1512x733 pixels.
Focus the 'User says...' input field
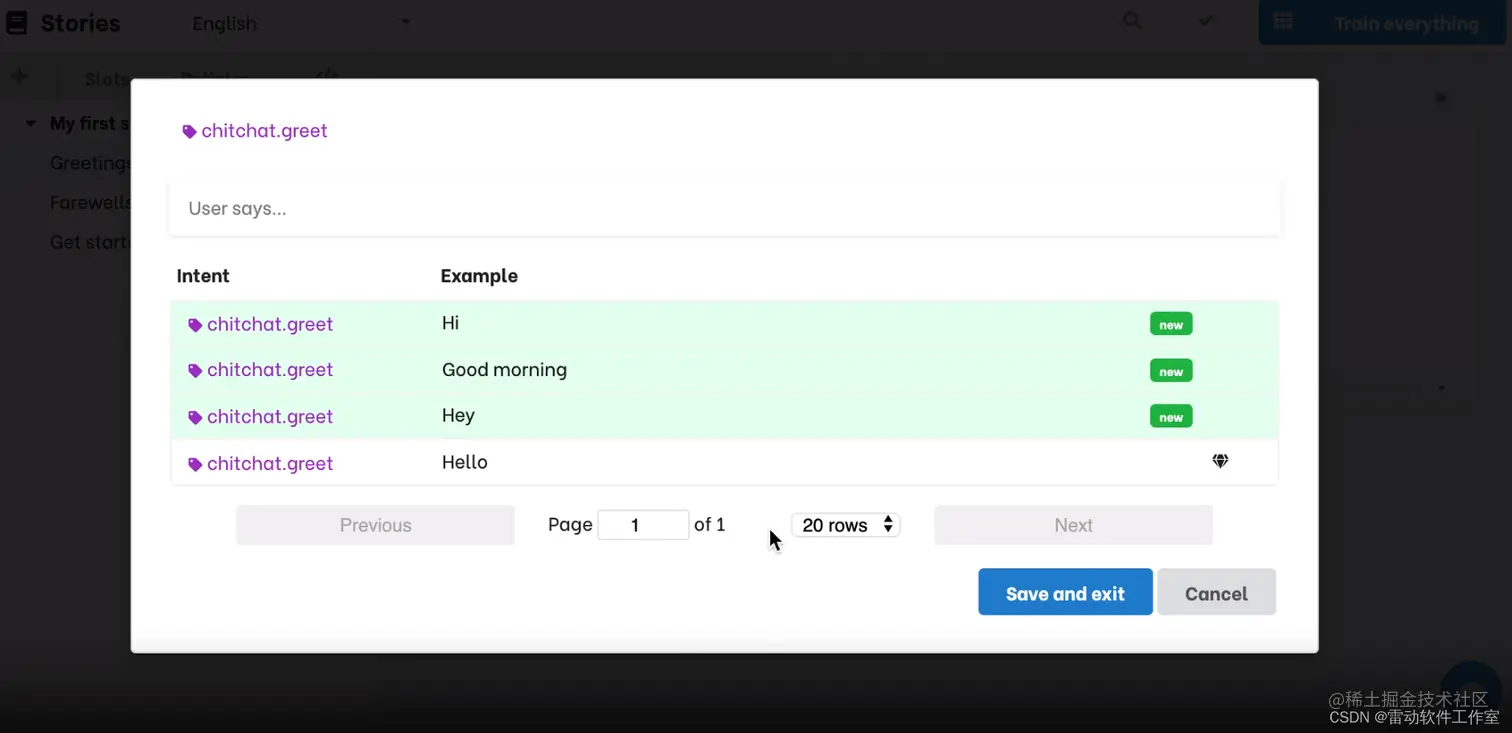(724, 209)
